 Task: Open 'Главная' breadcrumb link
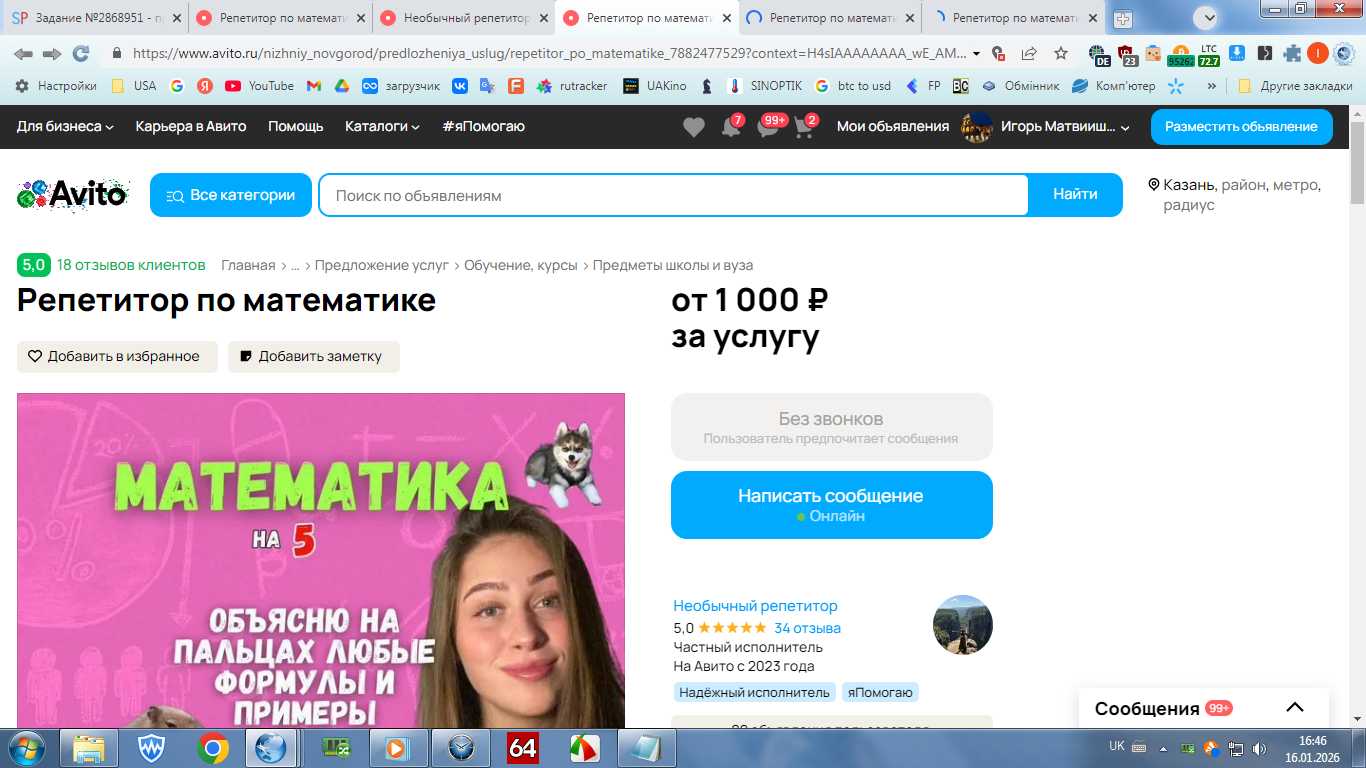click(x=248, y=265)
